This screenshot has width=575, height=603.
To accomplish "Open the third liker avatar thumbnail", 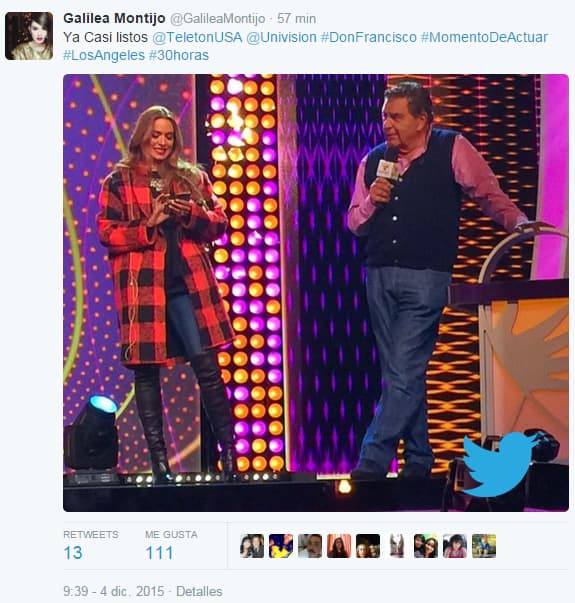I will pos(310,546).
